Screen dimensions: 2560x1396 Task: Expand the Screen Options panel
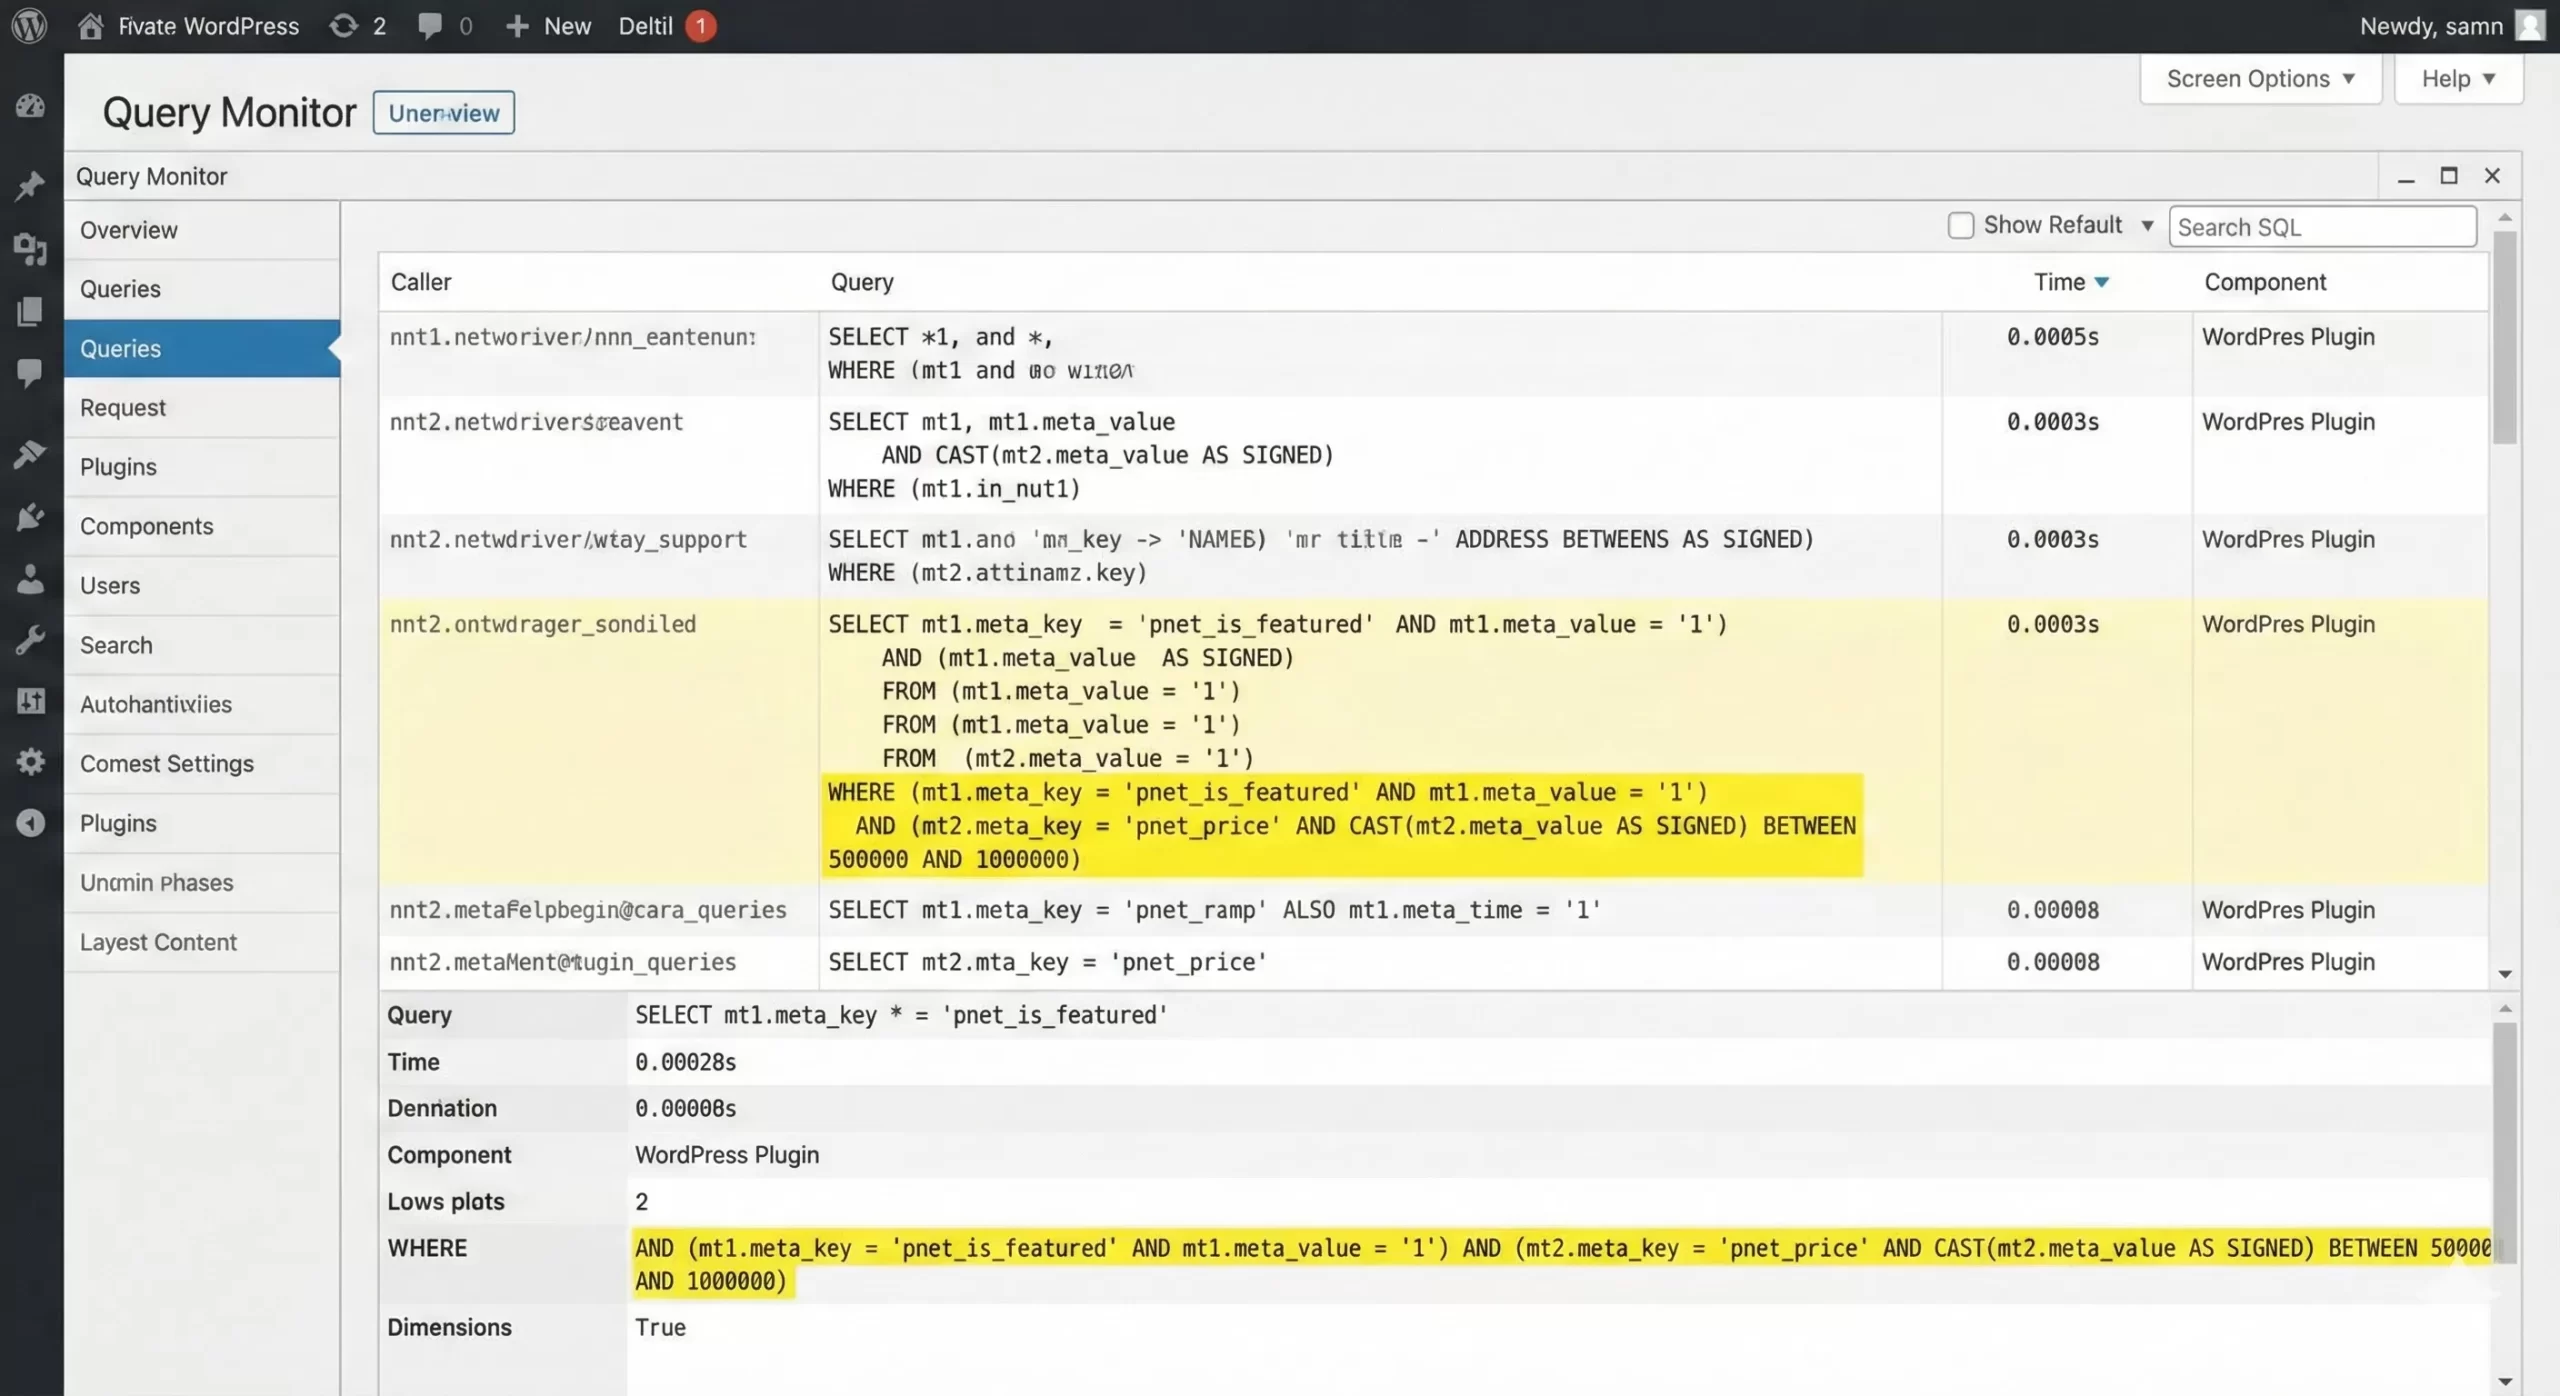[x=2260, y=79]
